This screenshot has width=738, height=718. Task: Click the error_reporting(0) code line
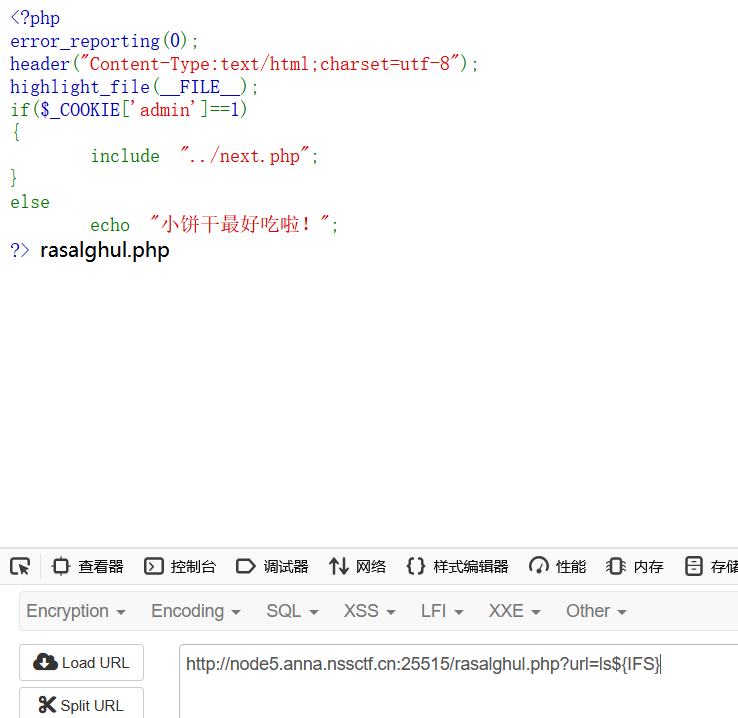104,41
